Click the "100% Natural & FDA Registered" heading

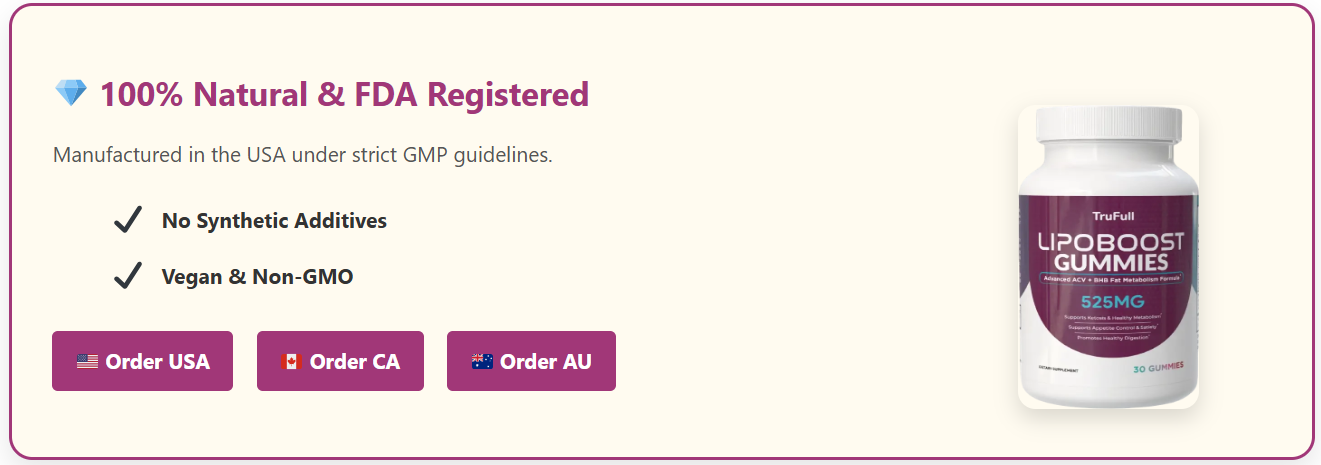pyautogui.click(x=344, y=95)
